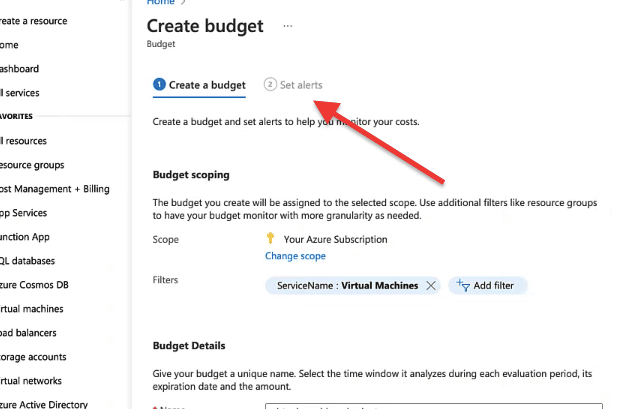Open Storage accounts in sidebar
The width and height of the screenshot is (623, 409).
tap(33, 357)
